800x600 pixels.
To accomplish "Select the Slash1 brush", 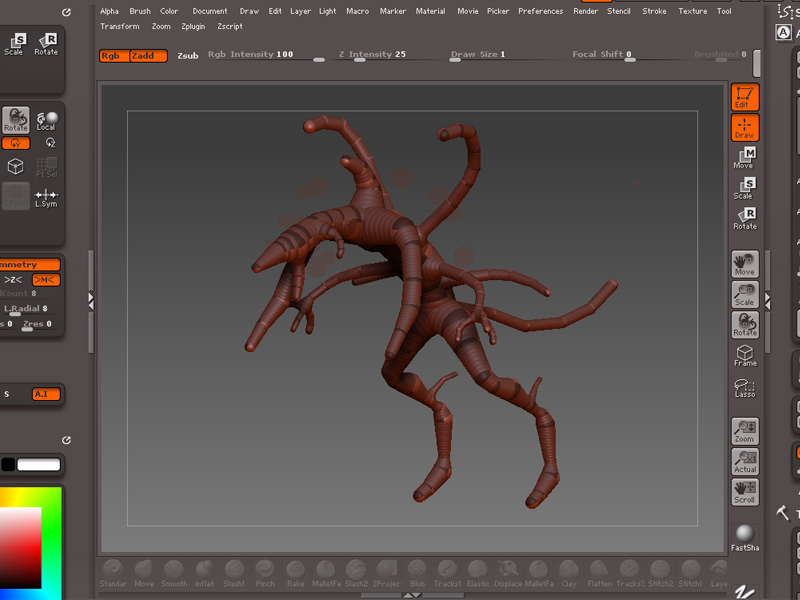I will [x=234, y=573].
